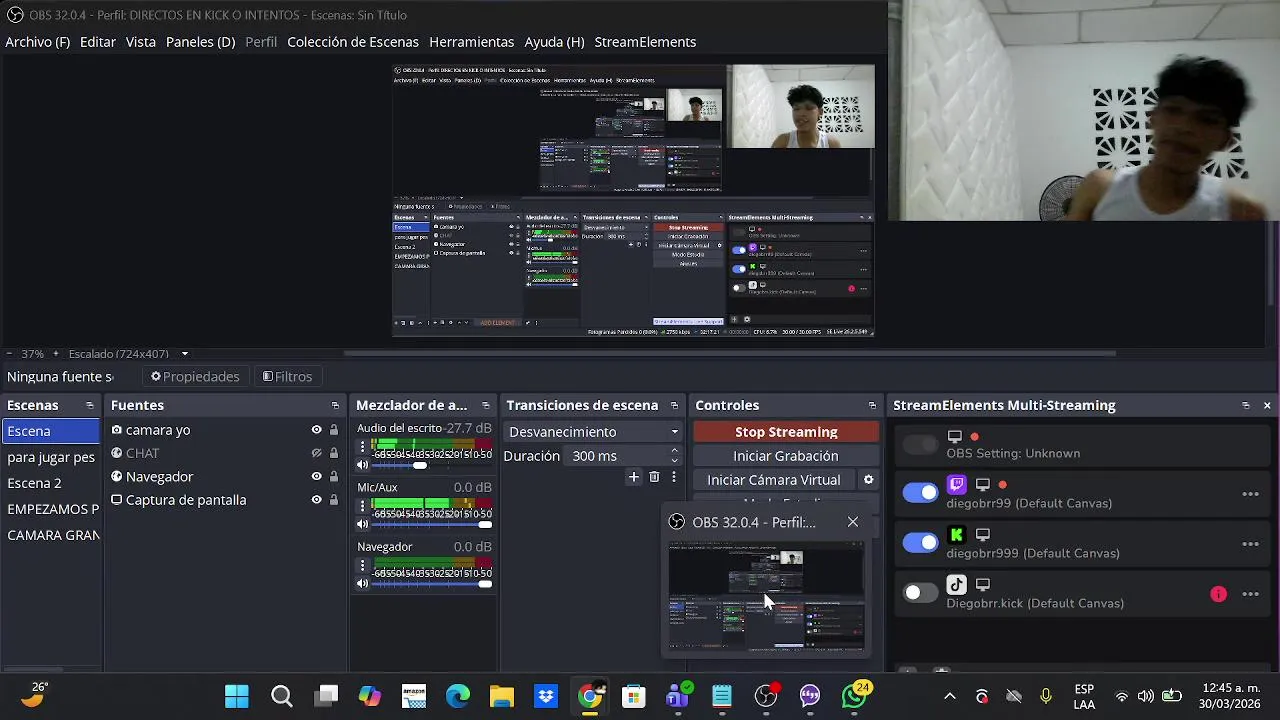Viewport: 1280px width, 720px height.
Task: Click Iniciar Cámara Virtual button
Action: click(774, 480)
